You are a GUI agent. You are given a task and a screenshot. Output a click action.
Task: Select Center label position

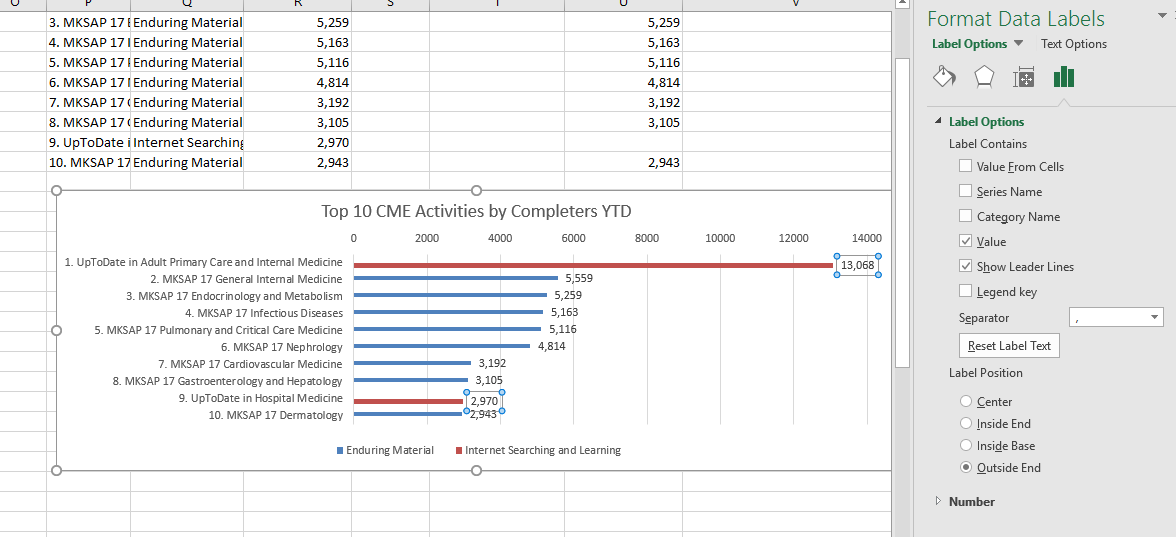(x=966, y=401)
